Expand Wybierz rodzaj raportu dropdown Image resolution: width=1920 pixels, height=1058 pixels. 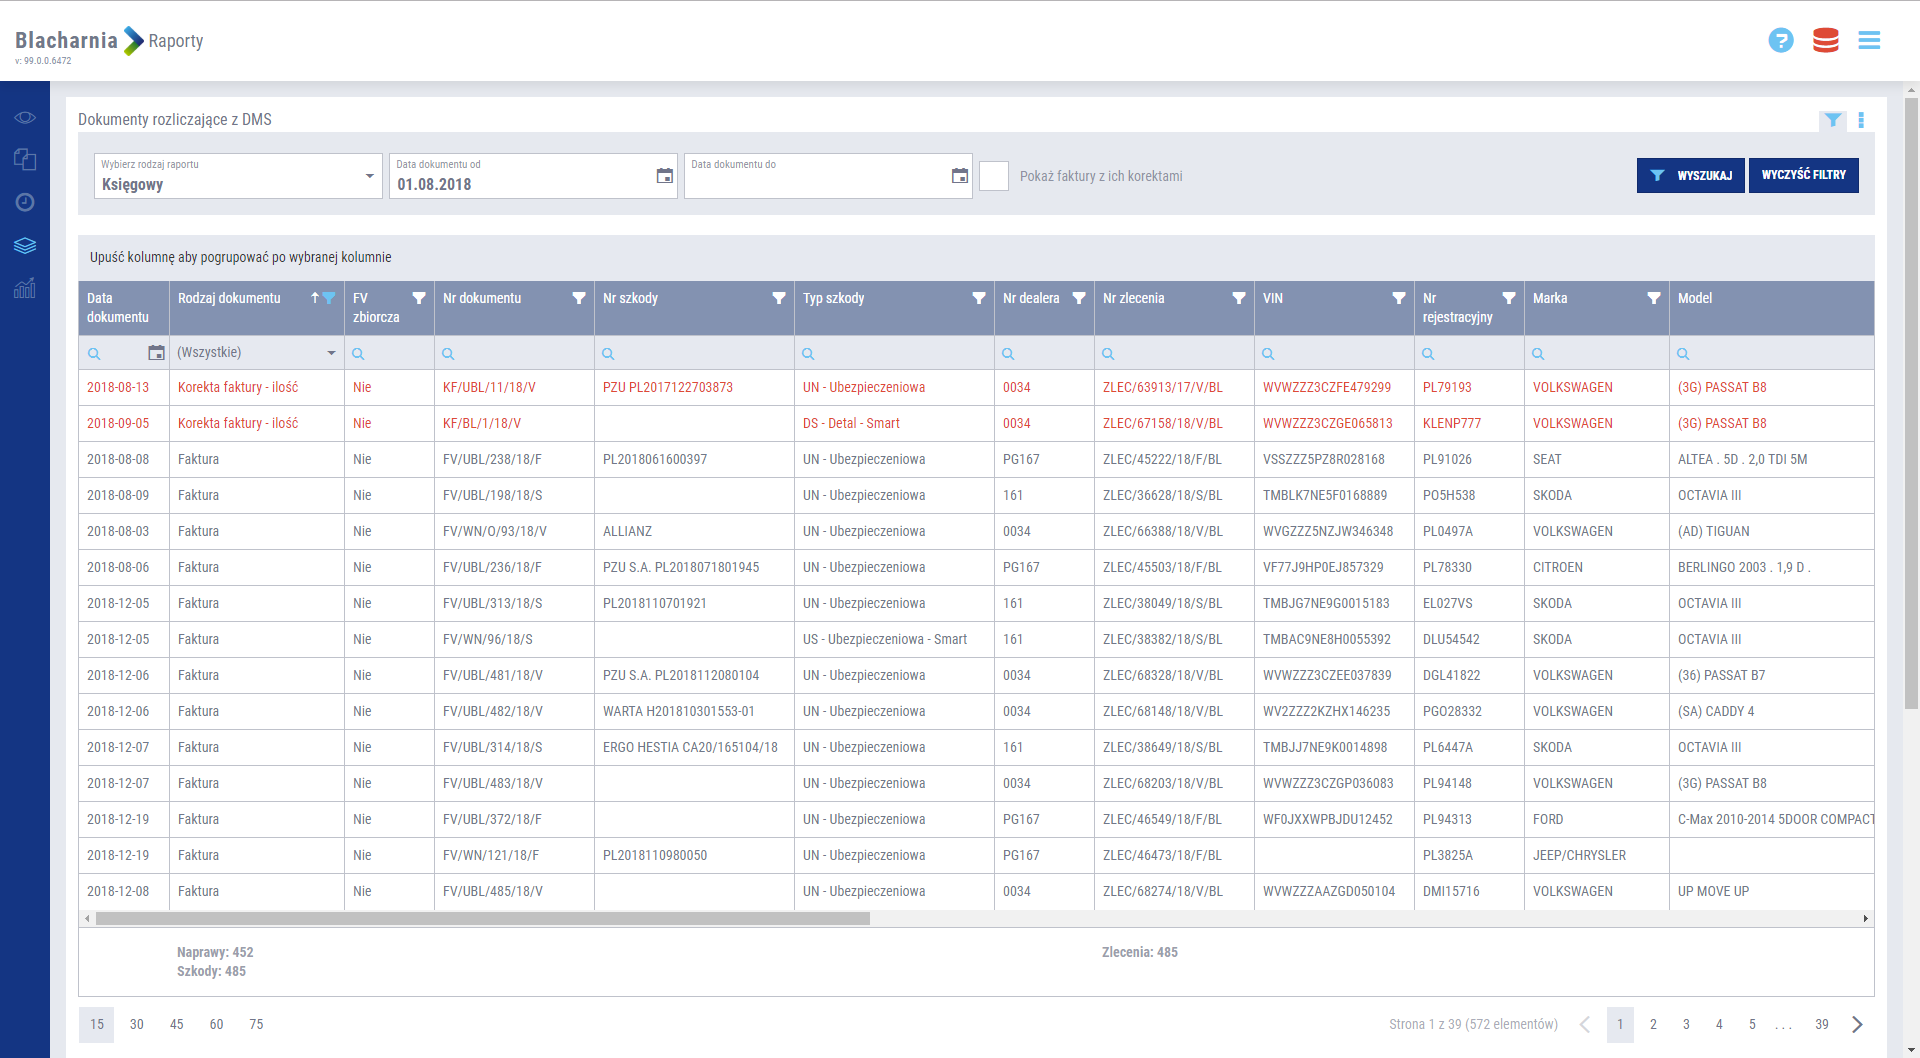(369, 176)
